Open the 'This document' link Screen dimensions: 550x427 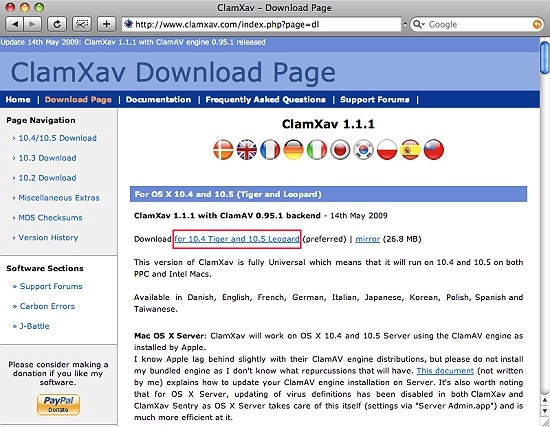click(445, 371)
